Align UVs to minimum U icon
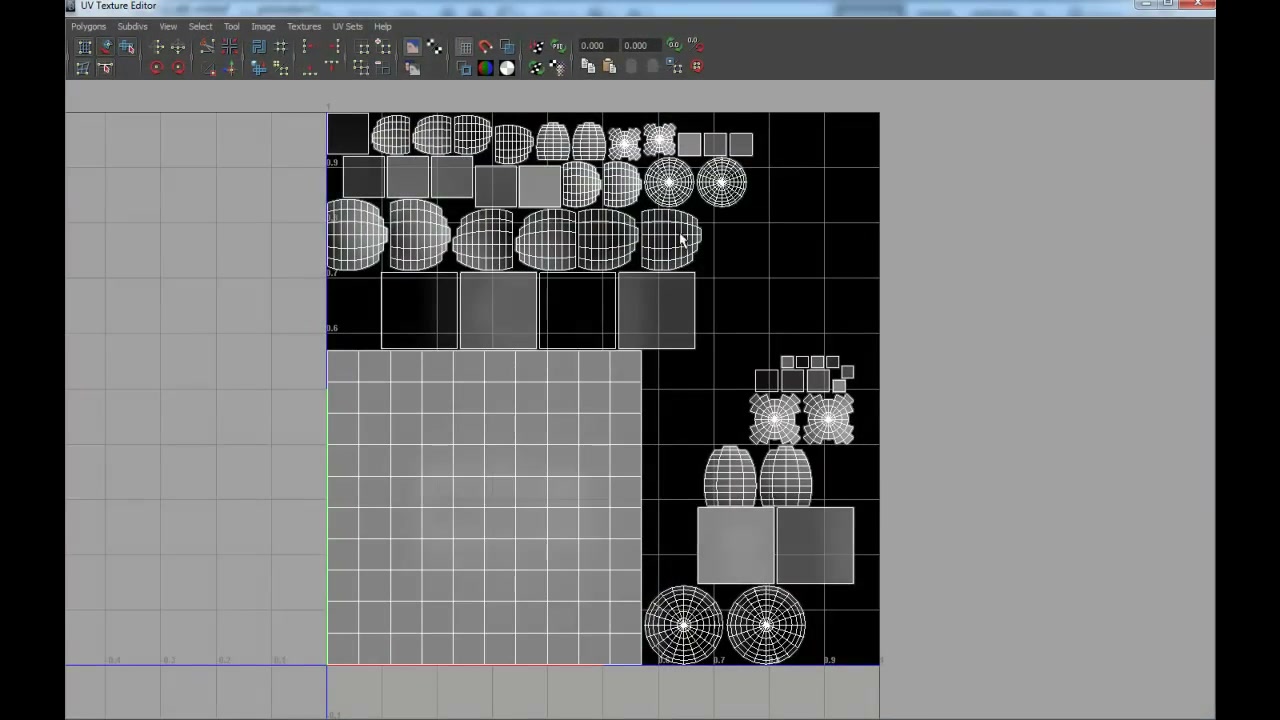Viewport: 1280px width, 720px height. tap(308, 47)
